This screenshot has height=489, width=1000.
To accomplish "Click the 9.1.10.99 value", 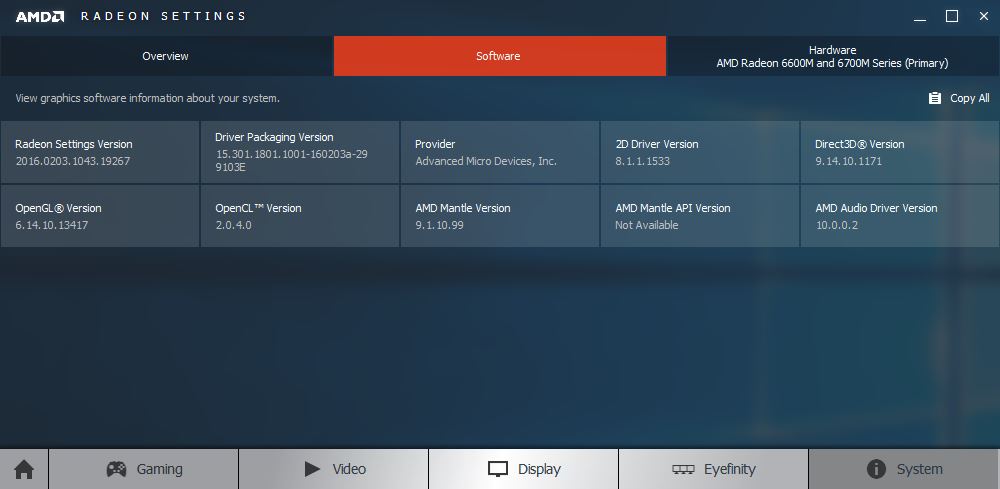I will [439, 225].
